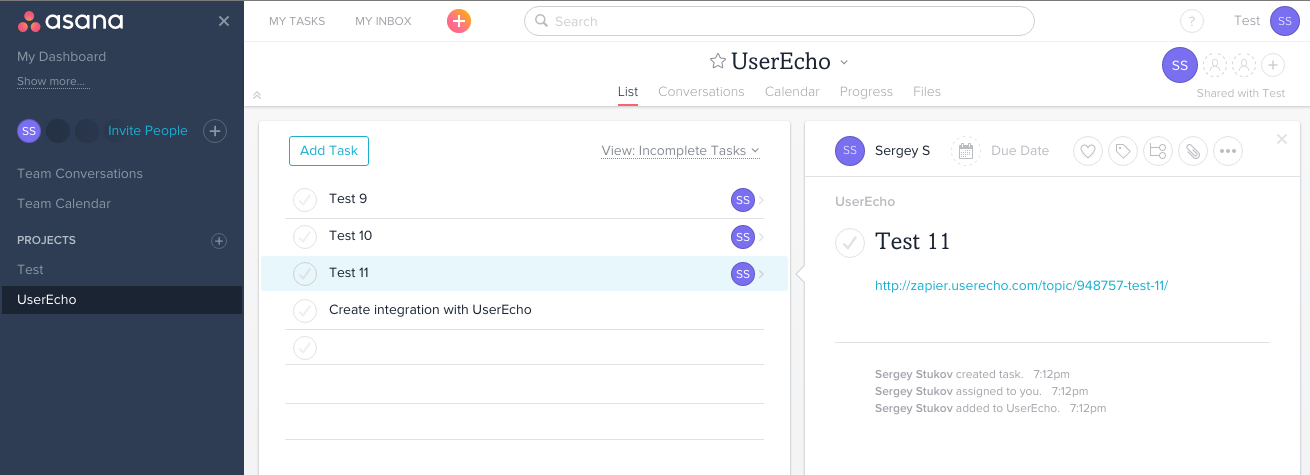
Task: Mark Test 10 task complete
Action: pos(305,237)
